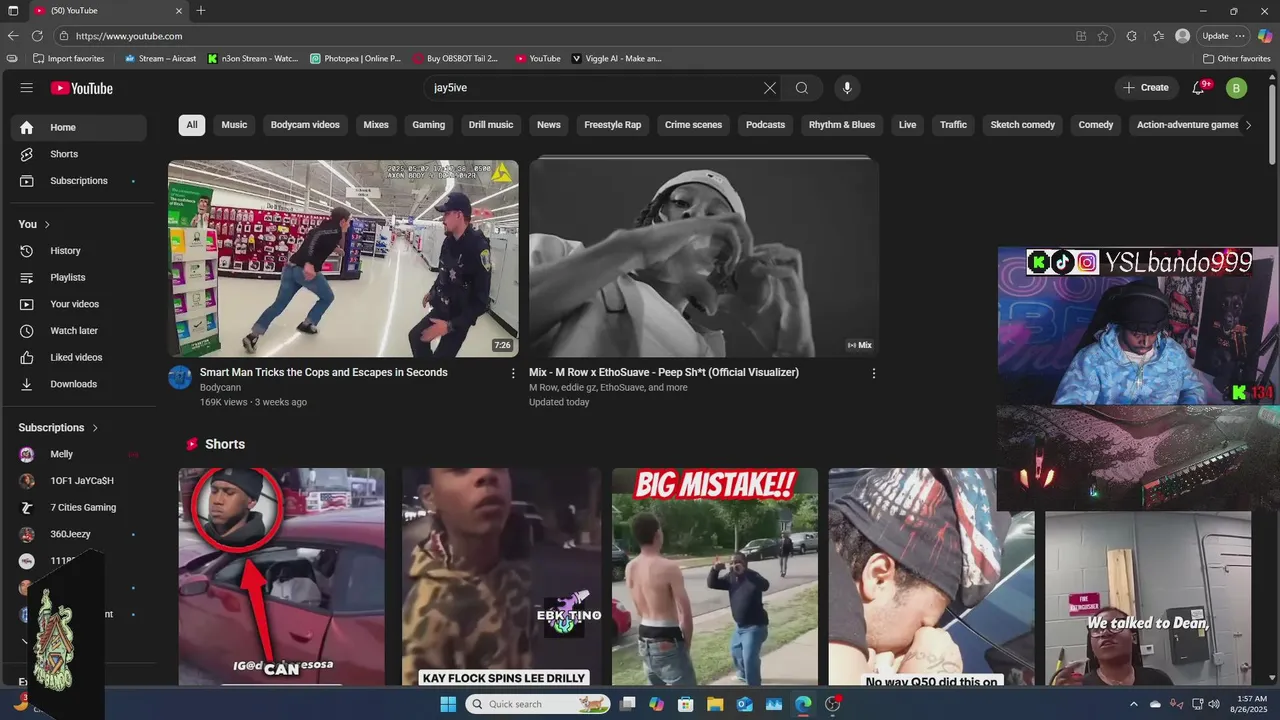Click the taskbar Quick search box
This screenshot has width=1280, height=720.
538,704
